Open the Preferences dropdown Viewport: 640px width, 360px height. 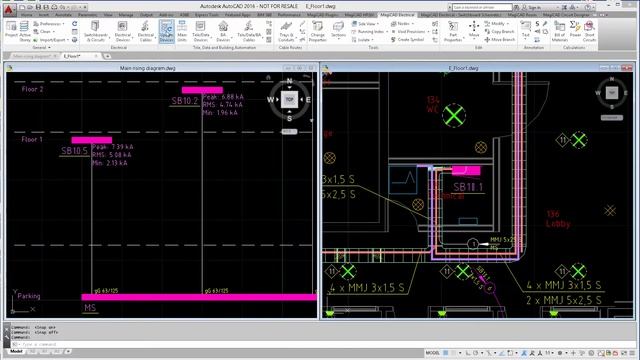click(x=49, y=24)
